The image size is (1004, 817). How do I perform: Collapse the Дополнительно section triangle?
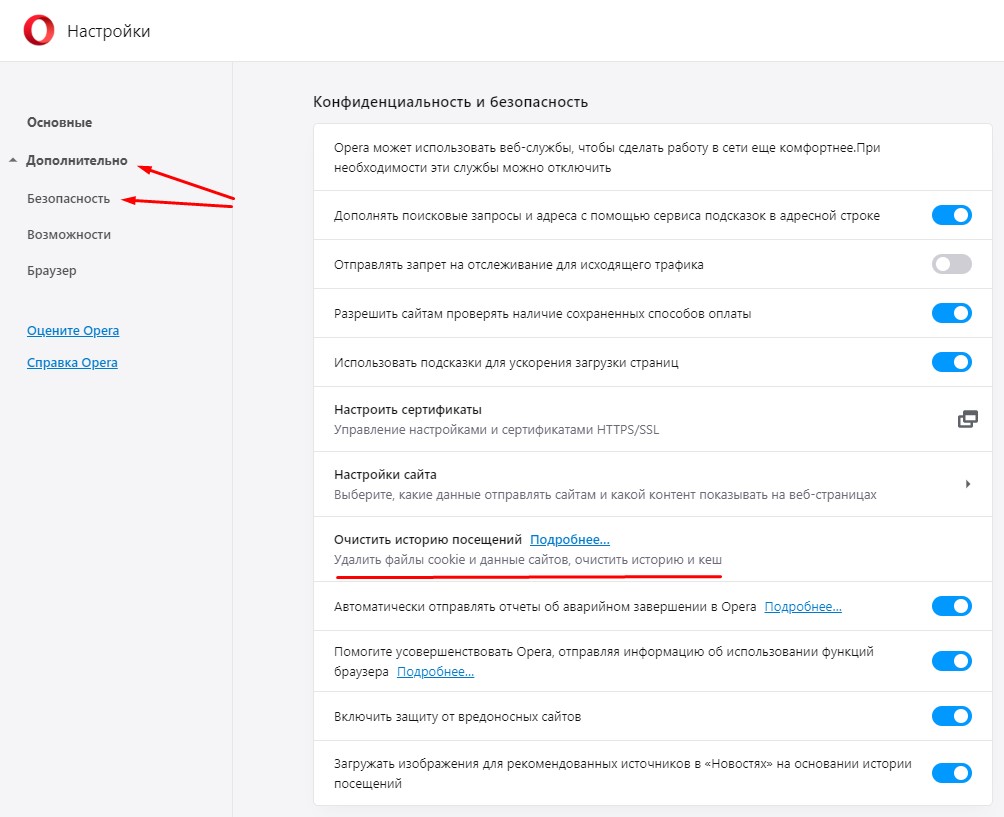click(x=13, y=160)
